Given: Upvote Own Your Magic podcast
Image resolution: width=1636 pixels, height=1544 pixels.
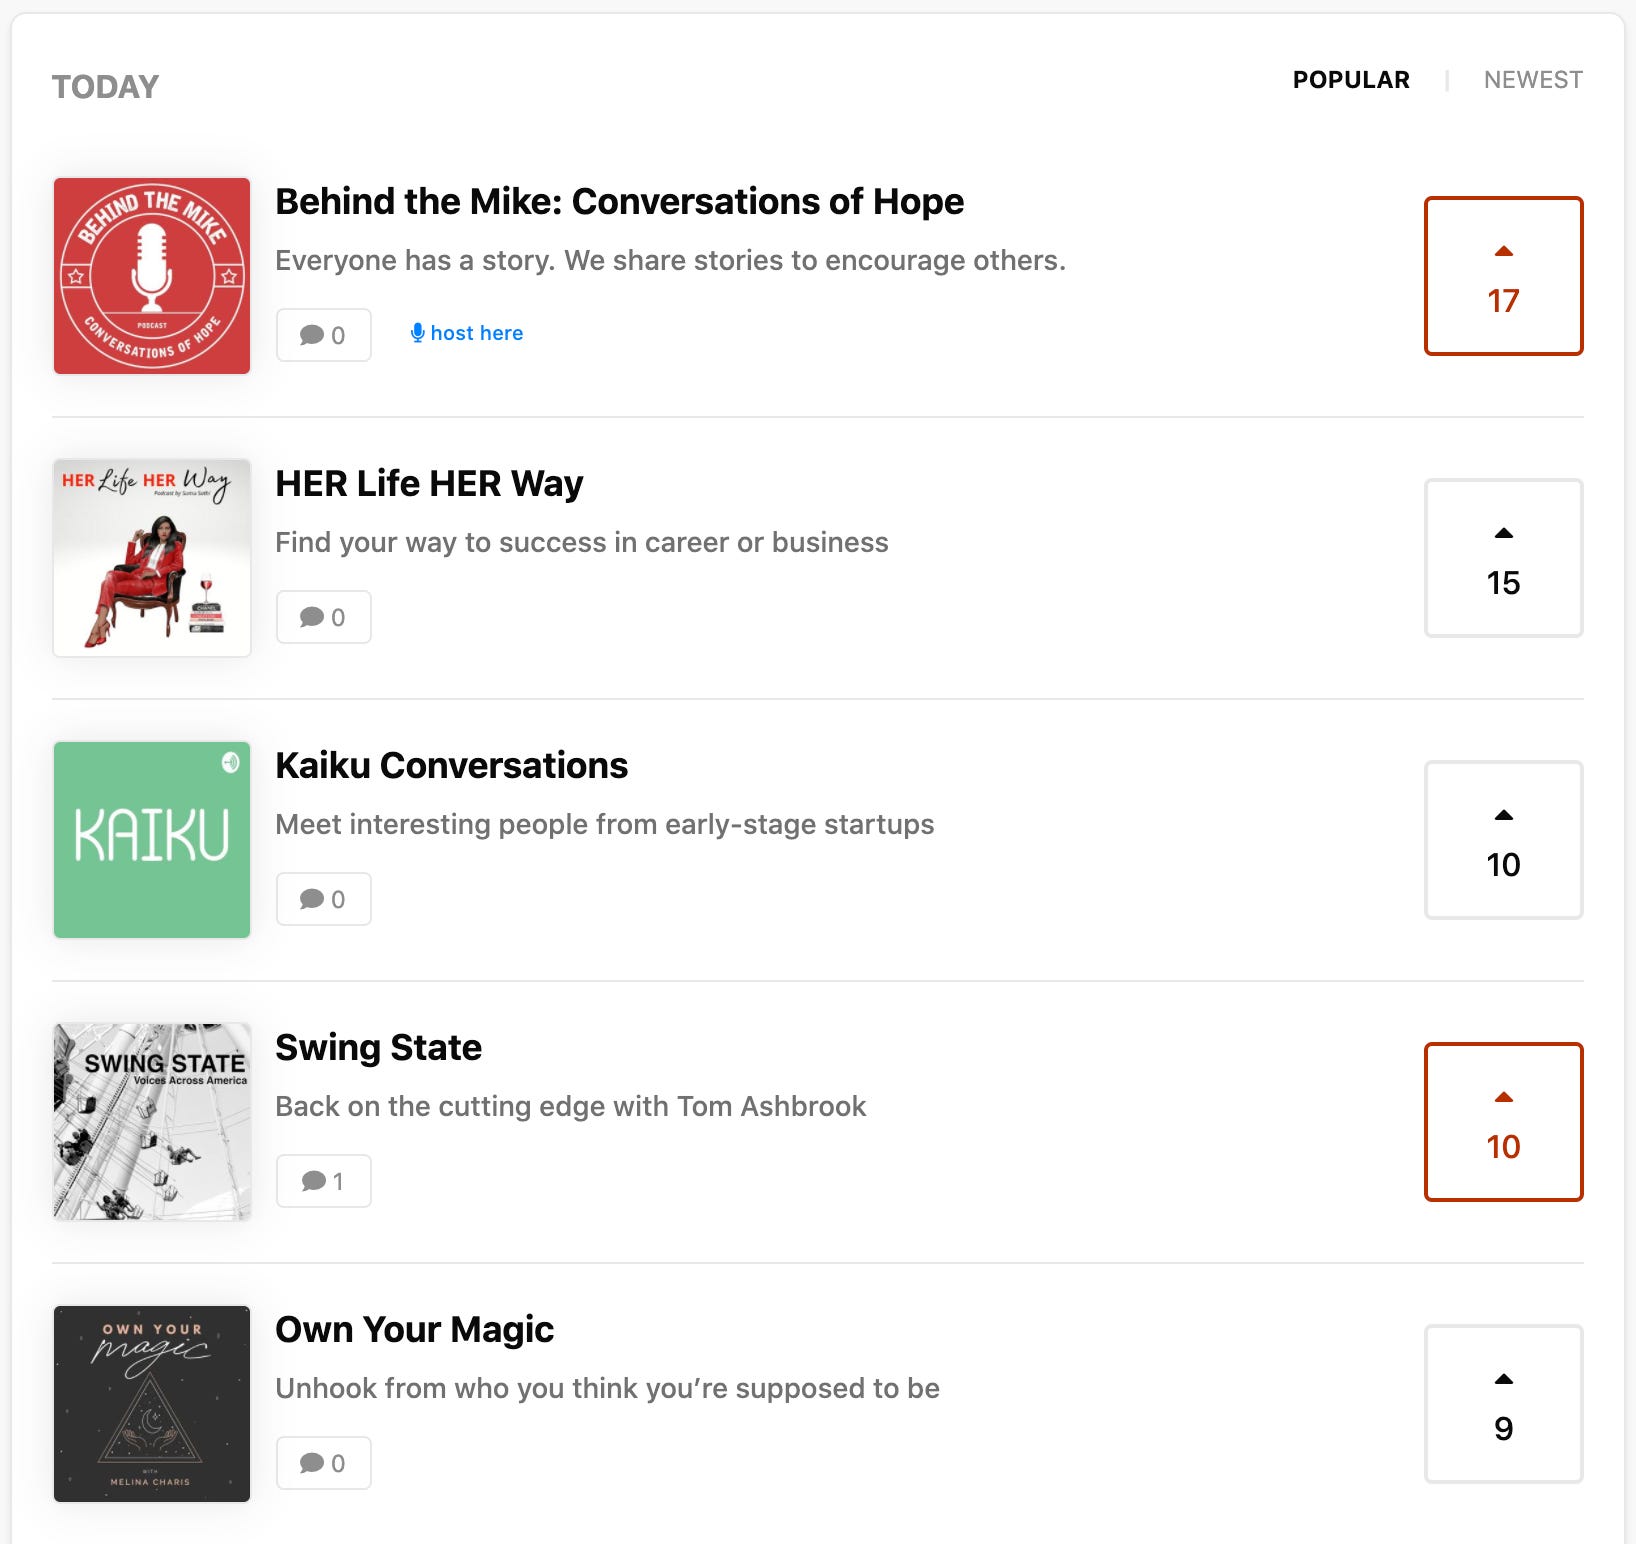Looking at the screenshot, I should 1503,1404.
